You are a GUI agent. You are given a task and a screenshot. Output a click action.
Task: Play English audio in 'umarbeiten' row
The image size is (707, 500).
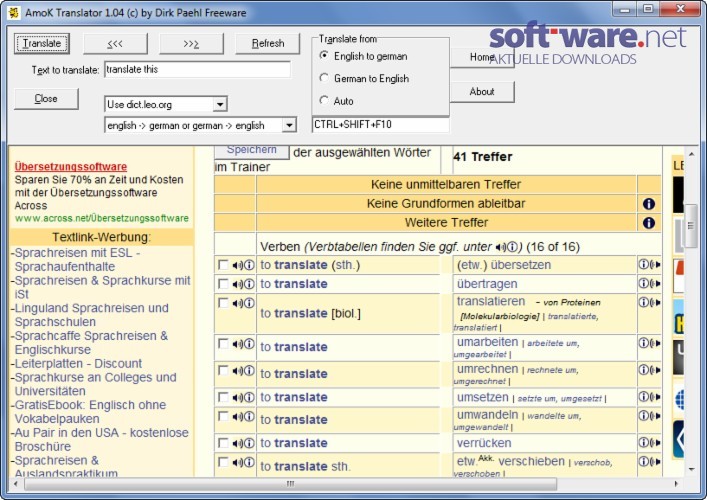(x=238, y=344)
